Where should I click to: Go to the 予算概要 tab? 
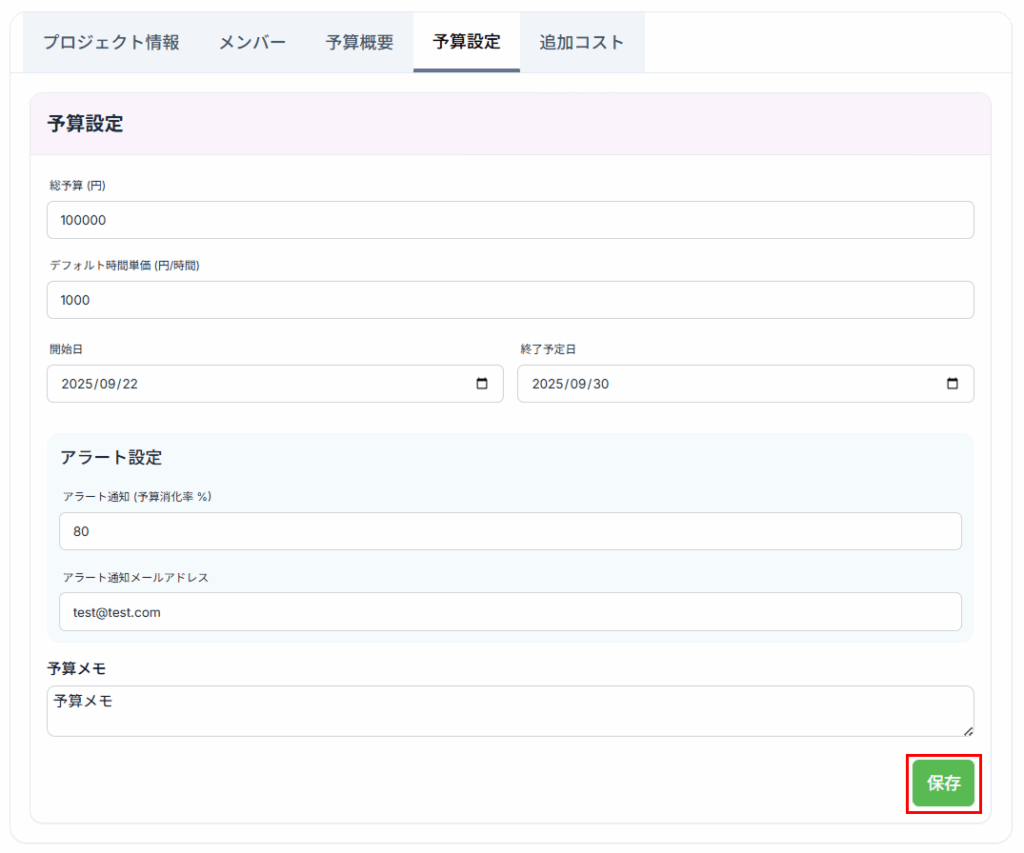pyautogui.click(x=359, y=42)
